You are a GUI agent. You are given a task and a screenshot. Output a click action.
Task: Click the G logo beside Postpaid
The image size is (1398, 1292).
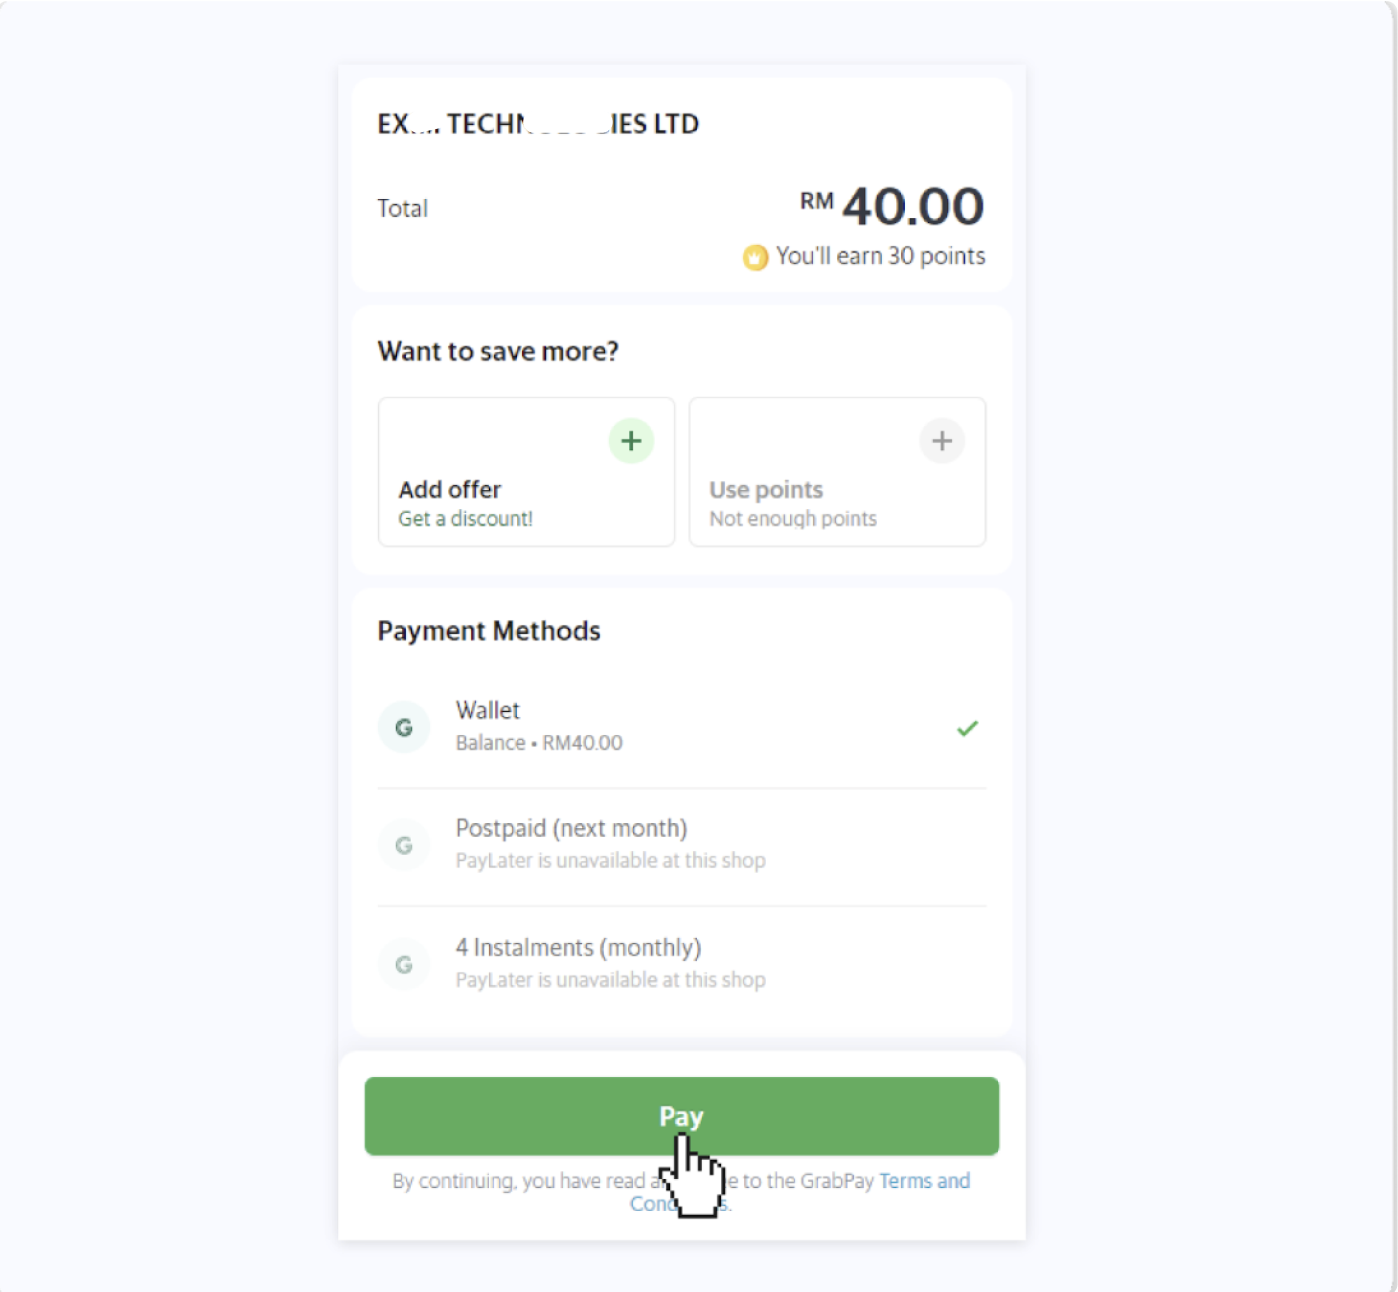(404, 846)
